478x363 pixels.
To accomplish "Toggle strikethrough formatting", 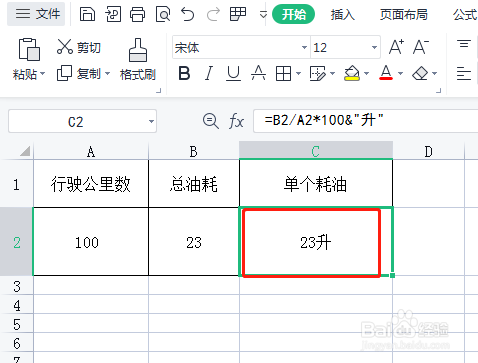I will point(258,73).
